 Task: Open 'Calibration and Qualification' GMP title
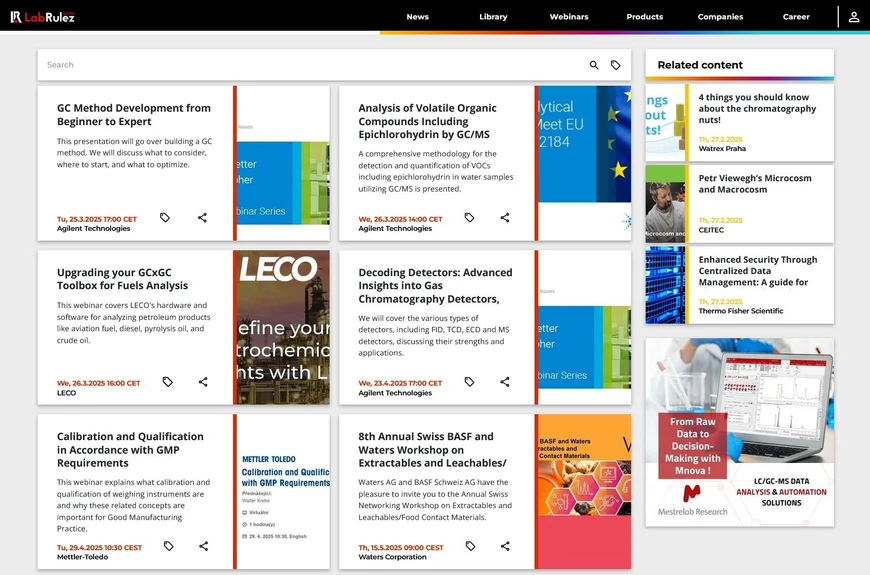point(130,450)
